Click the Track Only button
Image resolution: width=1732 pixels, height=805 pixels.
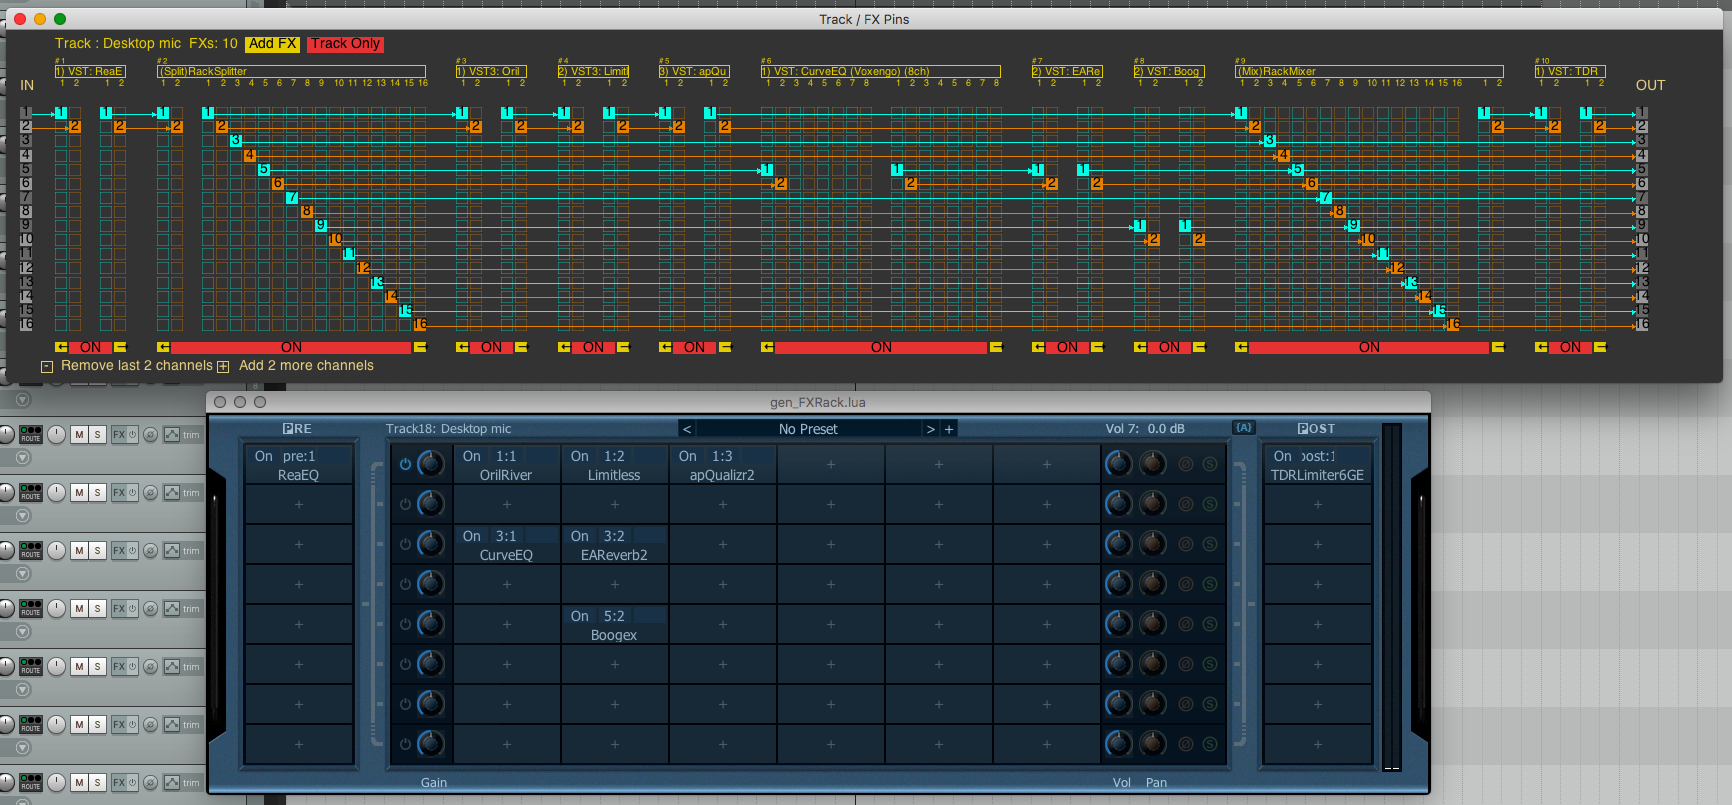[x=345, y=44]
